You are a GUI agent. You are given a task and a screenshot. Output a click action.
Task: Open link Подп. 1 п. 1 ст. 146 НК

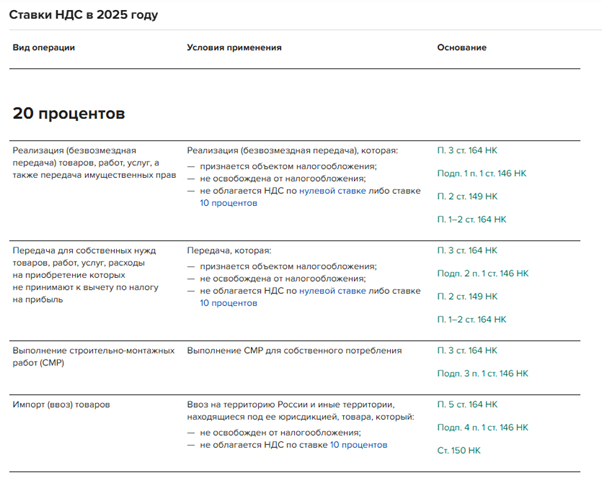(x=481, y=173)
